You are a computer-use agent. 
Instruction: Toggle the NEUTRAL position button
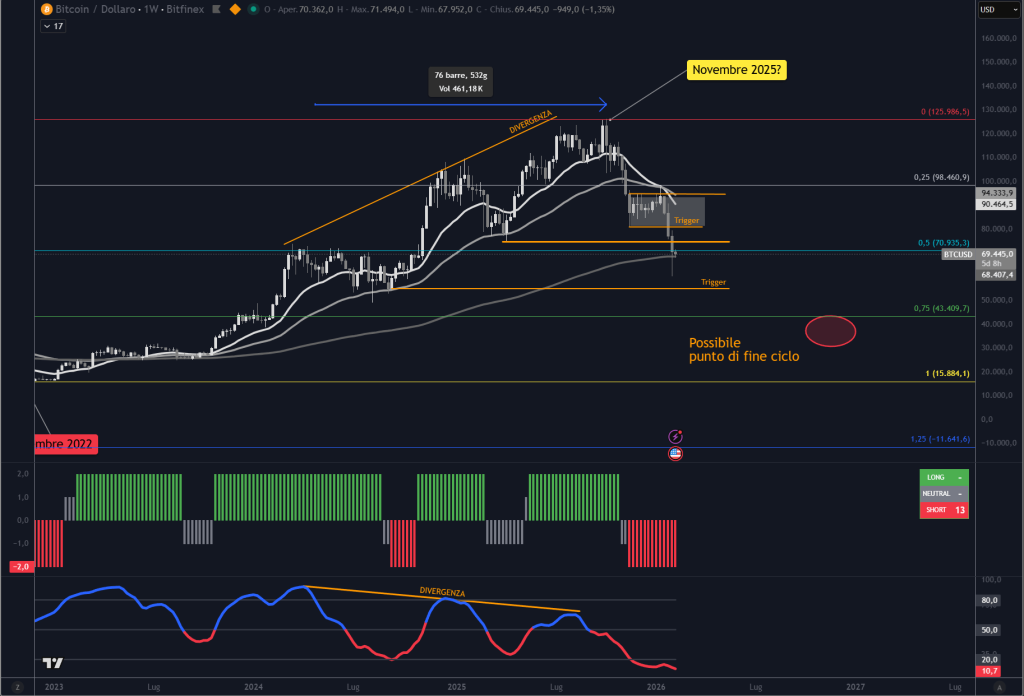pyautogui.click(x=943, y=493)
